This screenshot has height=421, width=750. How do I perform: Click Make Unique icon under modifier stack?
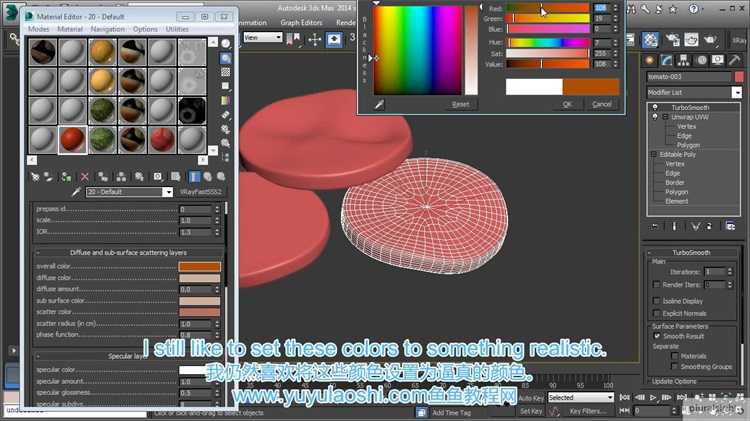[695, 226]
